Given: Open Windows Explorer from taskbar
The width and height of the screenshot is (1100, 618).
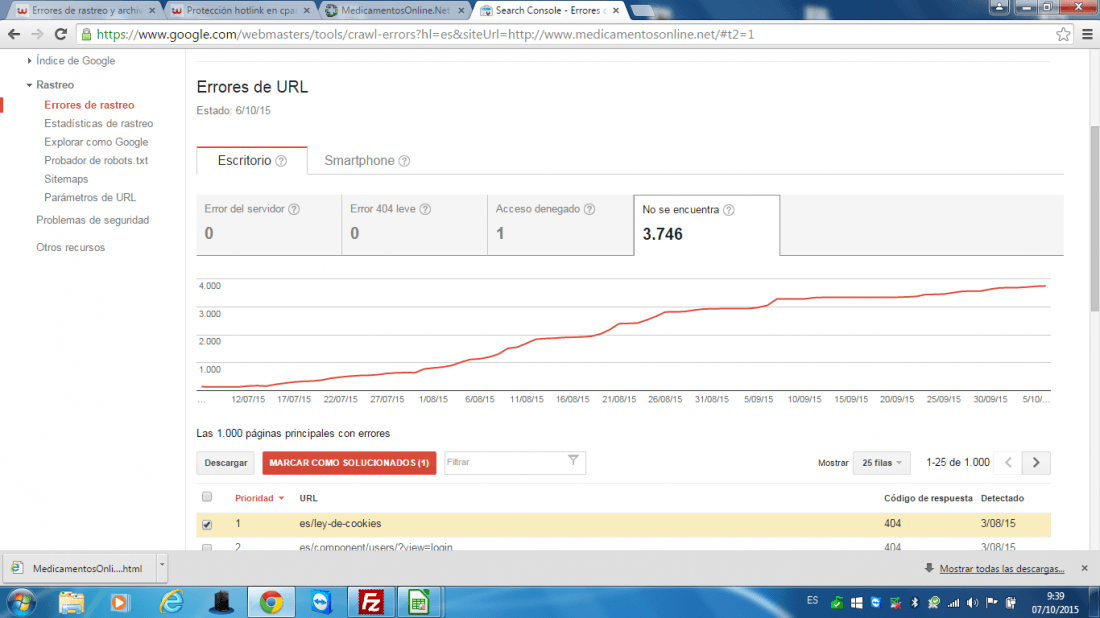Looking at the screenshot, I should click(x=71, y=603).
